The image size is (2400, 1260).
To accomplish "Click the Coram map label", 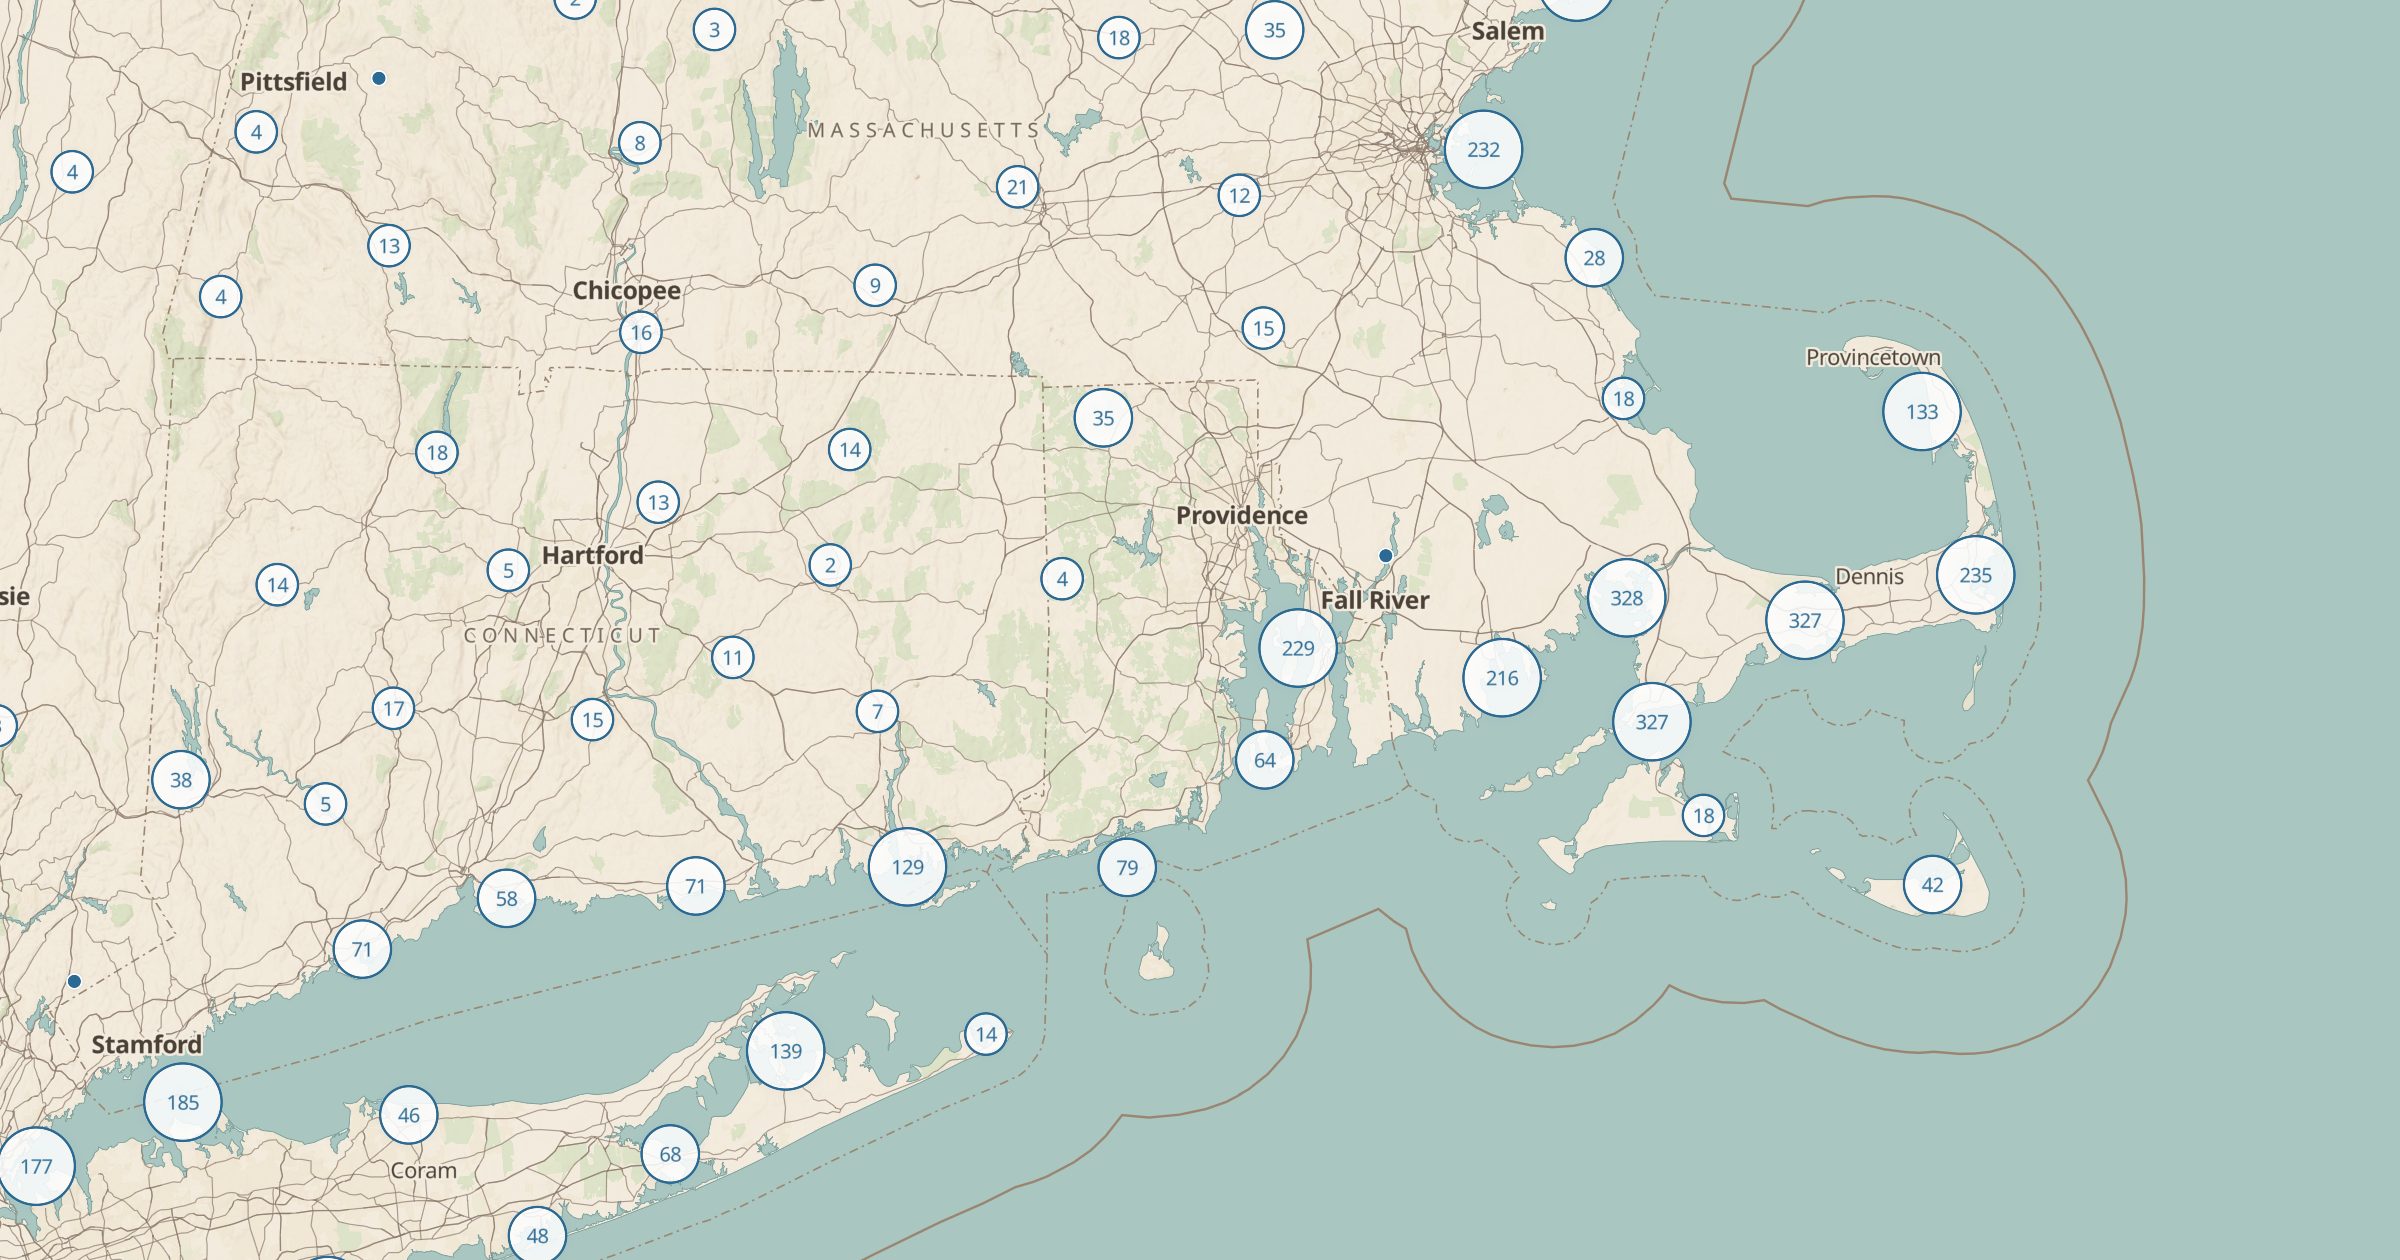I will [x=423, y=1170].
